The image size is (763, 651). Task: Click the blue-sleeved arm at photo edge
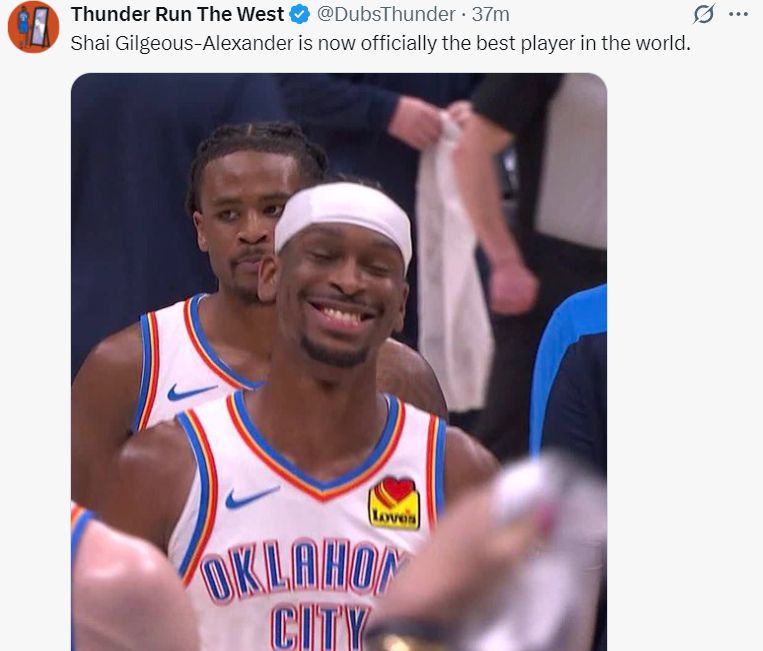coord(569,375)
